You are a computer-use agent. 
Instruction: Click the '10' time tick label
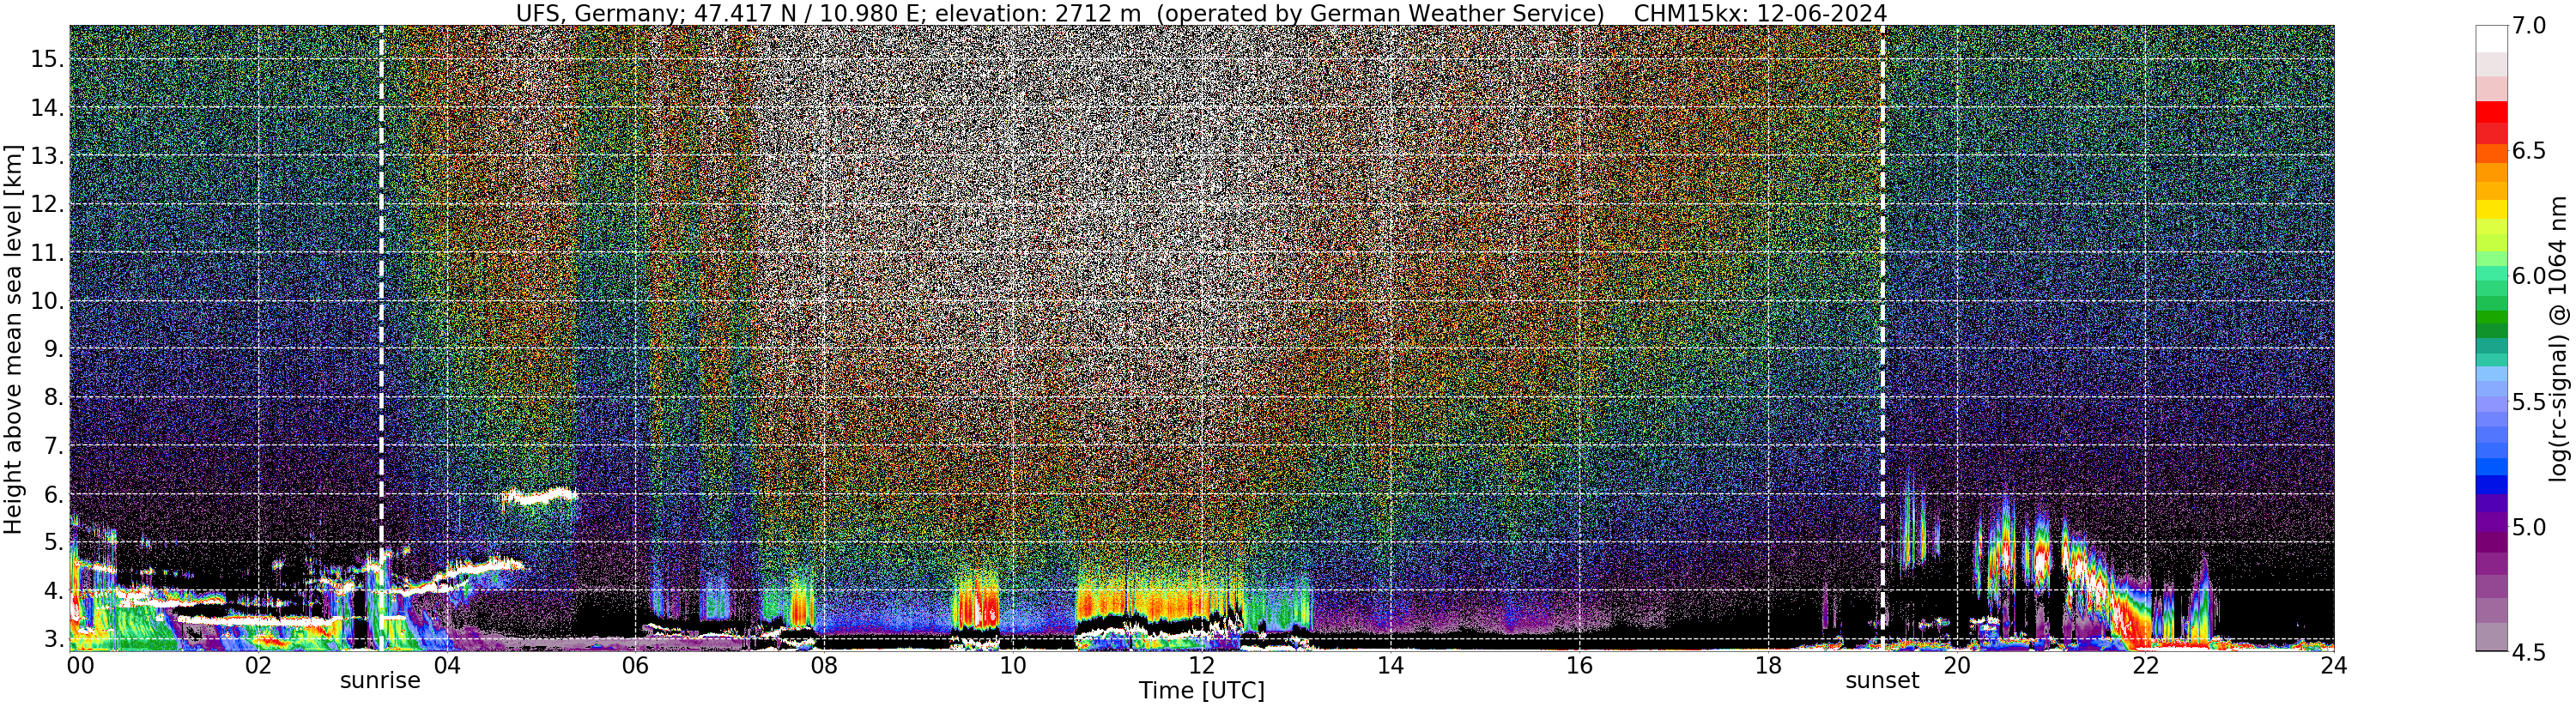1013,665
